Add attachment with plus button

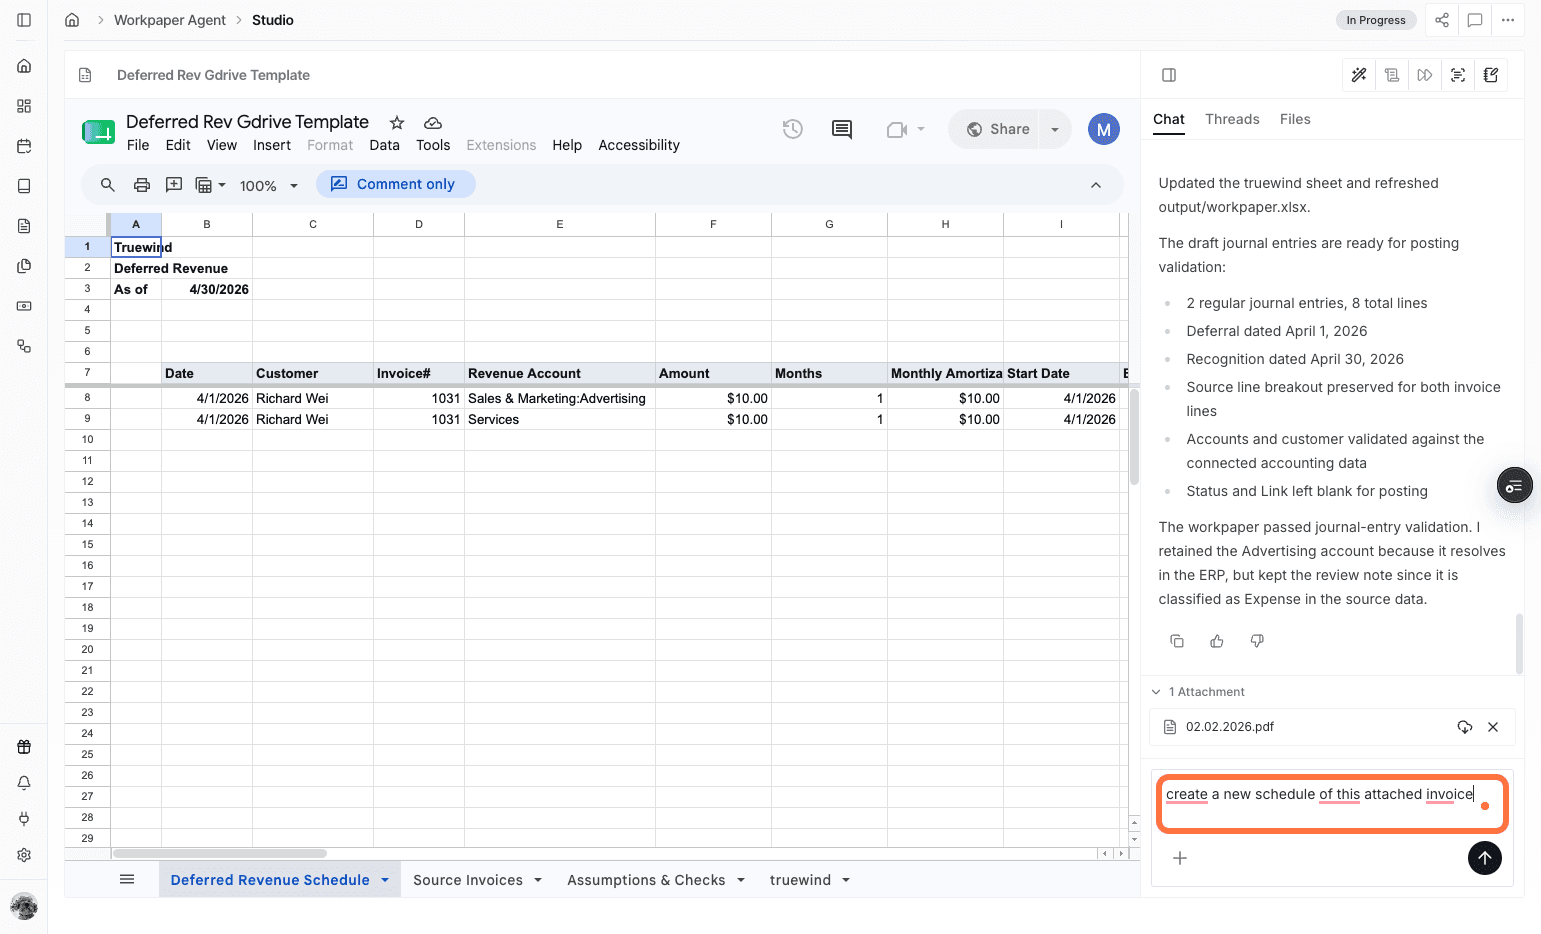[1180, 858]
